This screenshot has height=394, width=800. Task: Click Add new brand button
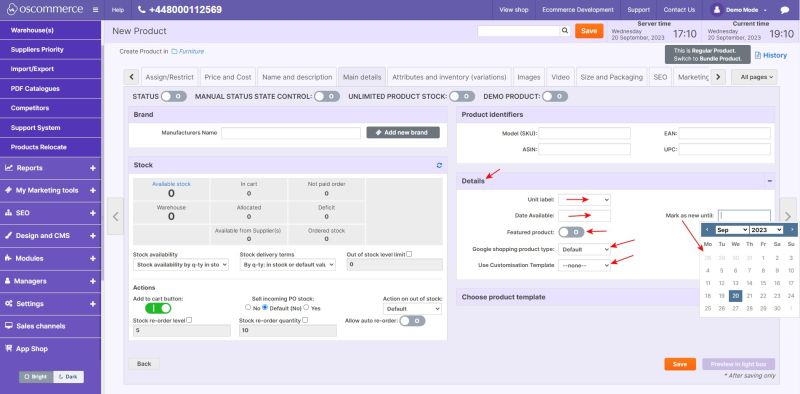coord(403,133)
